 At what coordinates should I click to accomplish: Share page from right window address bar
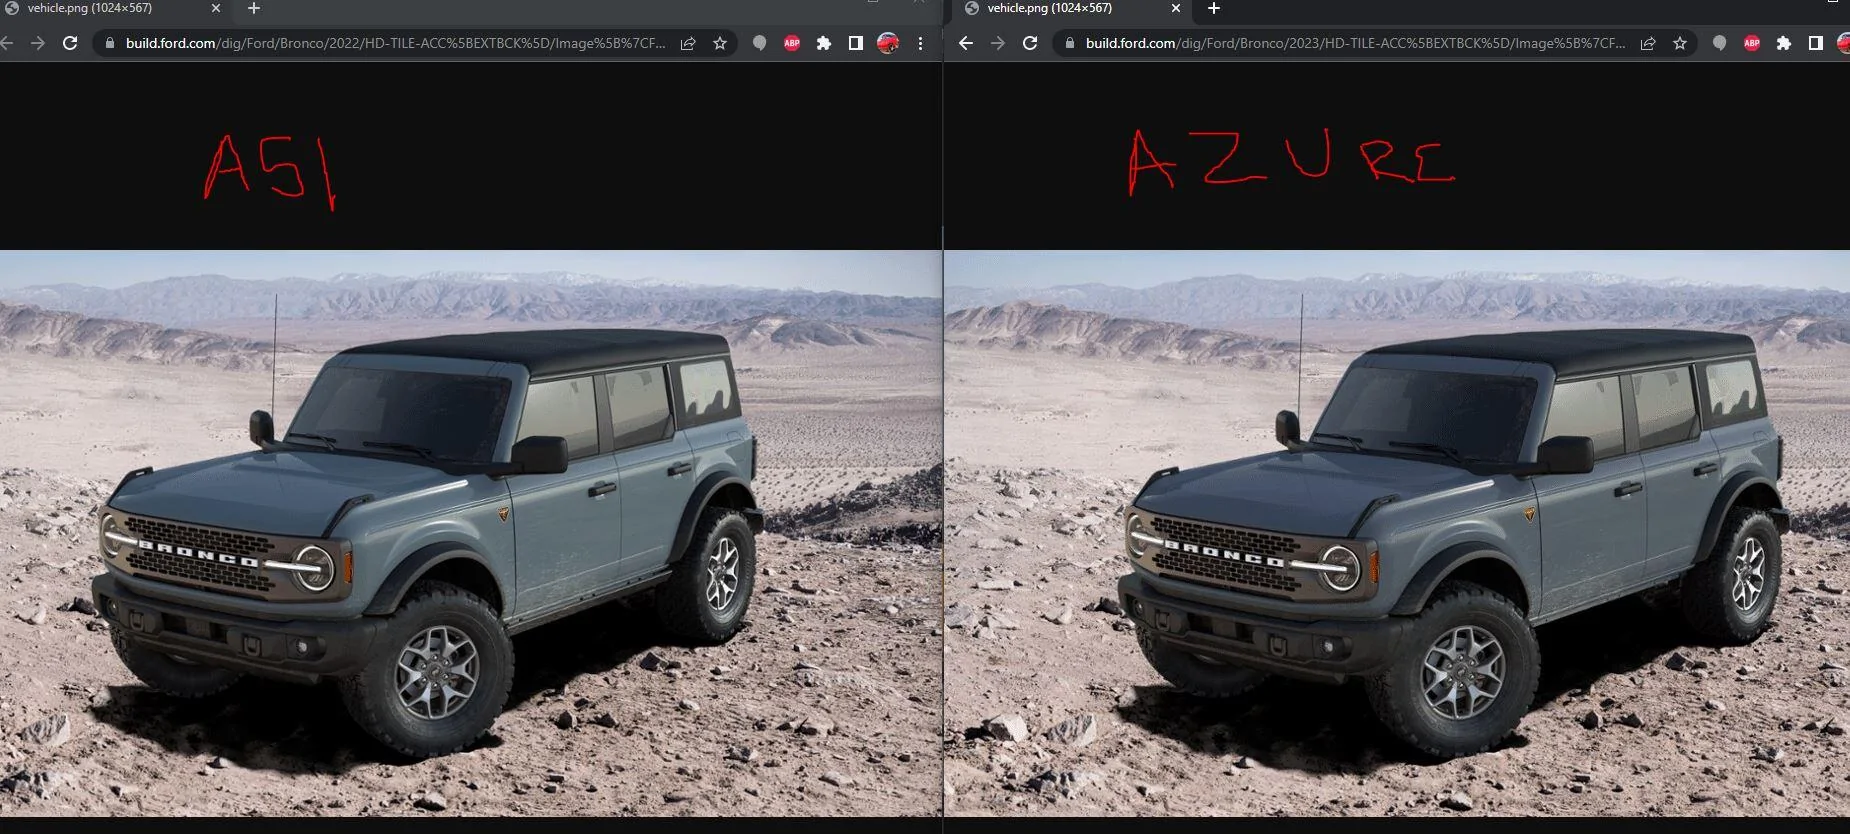1648,43
